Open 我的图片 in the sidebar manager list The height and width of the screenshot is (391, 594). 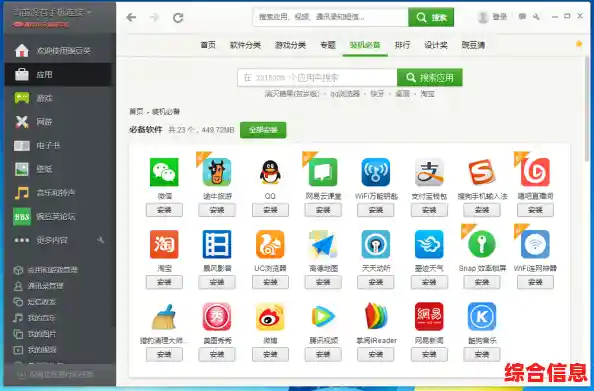pyautogui.click(x=42, y=334)
